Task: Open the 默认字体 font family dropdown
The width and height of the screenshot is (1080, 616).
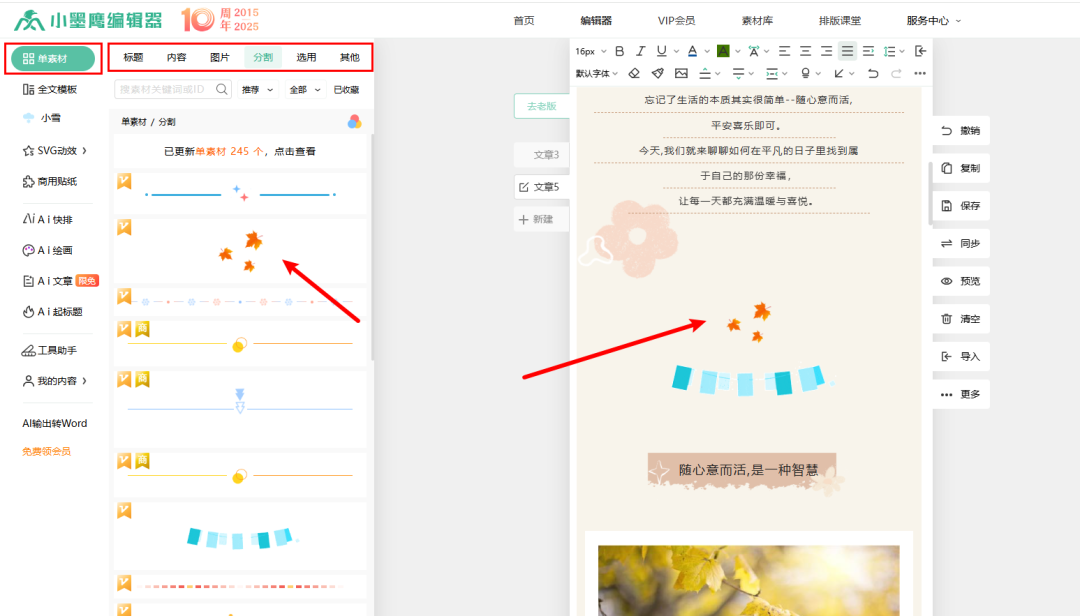Action: 597,73
